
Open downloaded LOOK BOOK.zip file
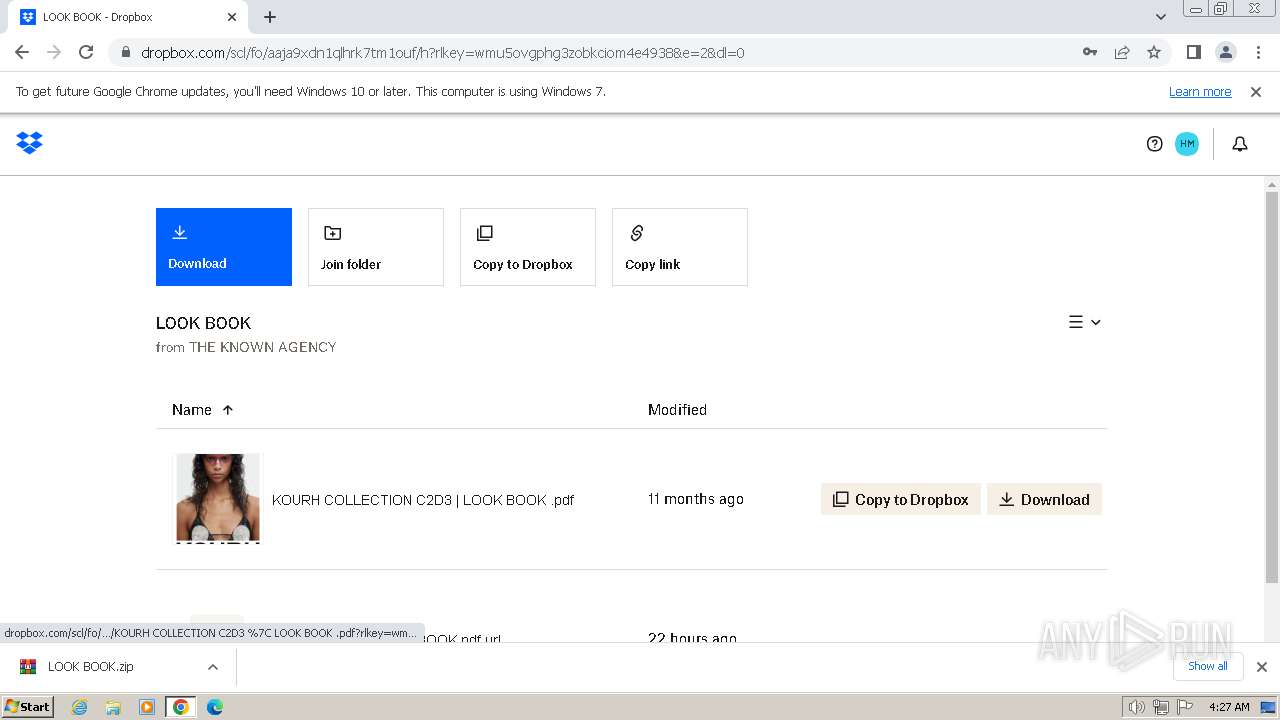pos(91,667)
